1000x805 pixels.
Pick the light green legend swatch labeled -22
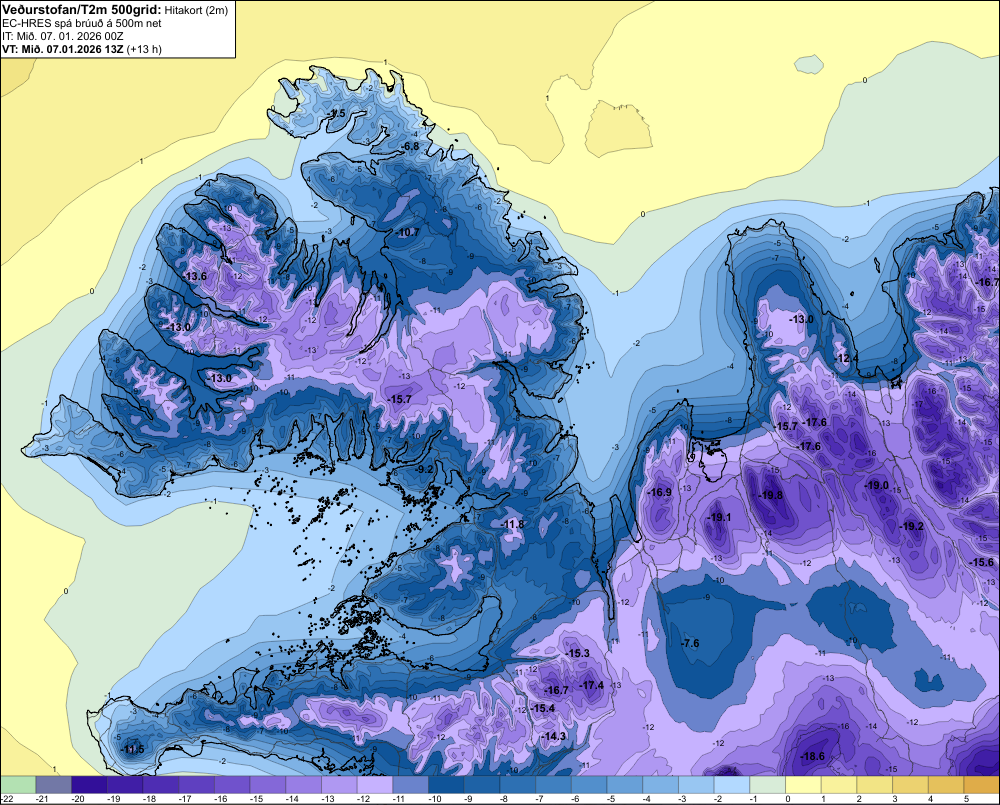18,785
